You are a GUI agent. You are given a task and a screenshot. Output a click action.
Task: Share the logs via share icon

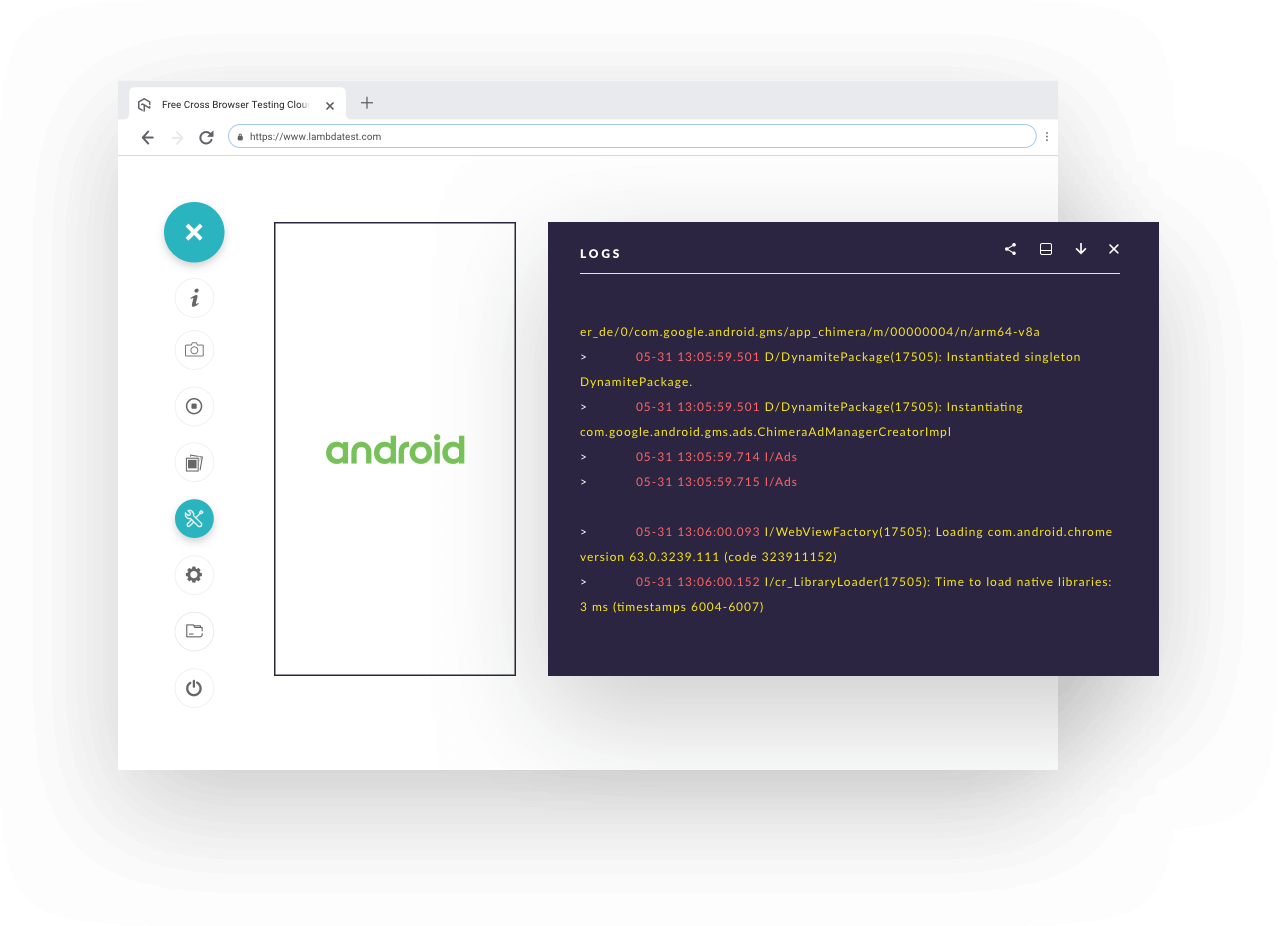(1010, 249)
